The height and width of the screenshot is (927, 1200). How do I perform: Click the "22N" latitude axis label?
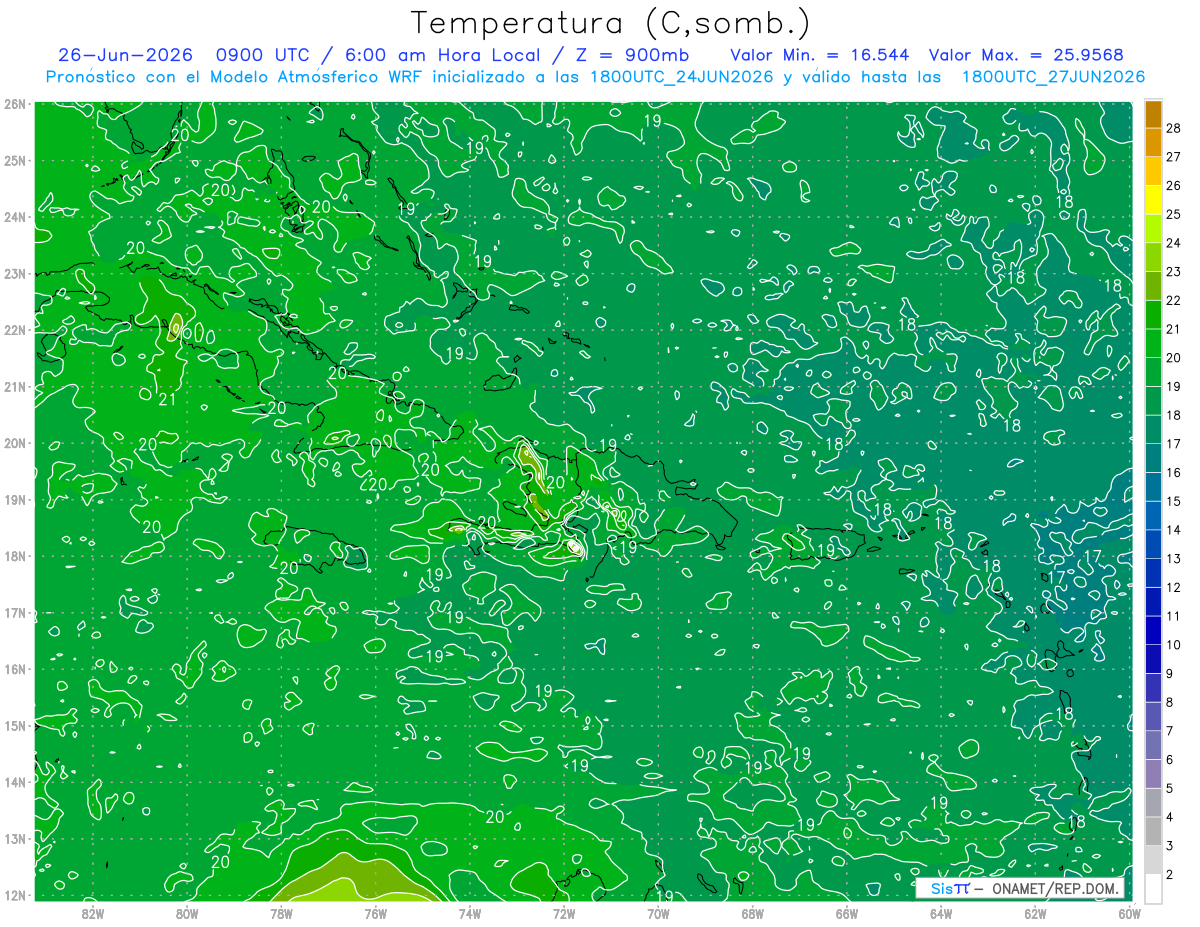[x=15, y=330]
